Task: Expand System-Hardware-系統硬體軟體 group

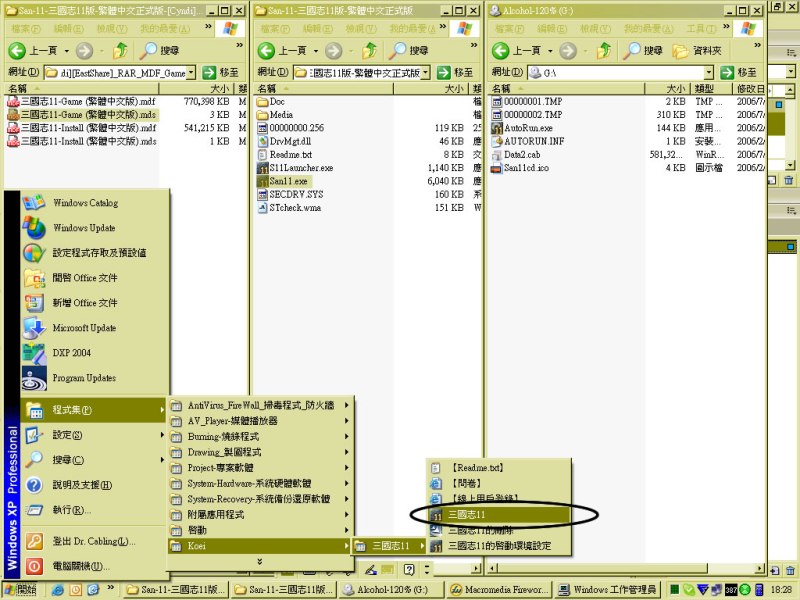Action: [260, 483]
